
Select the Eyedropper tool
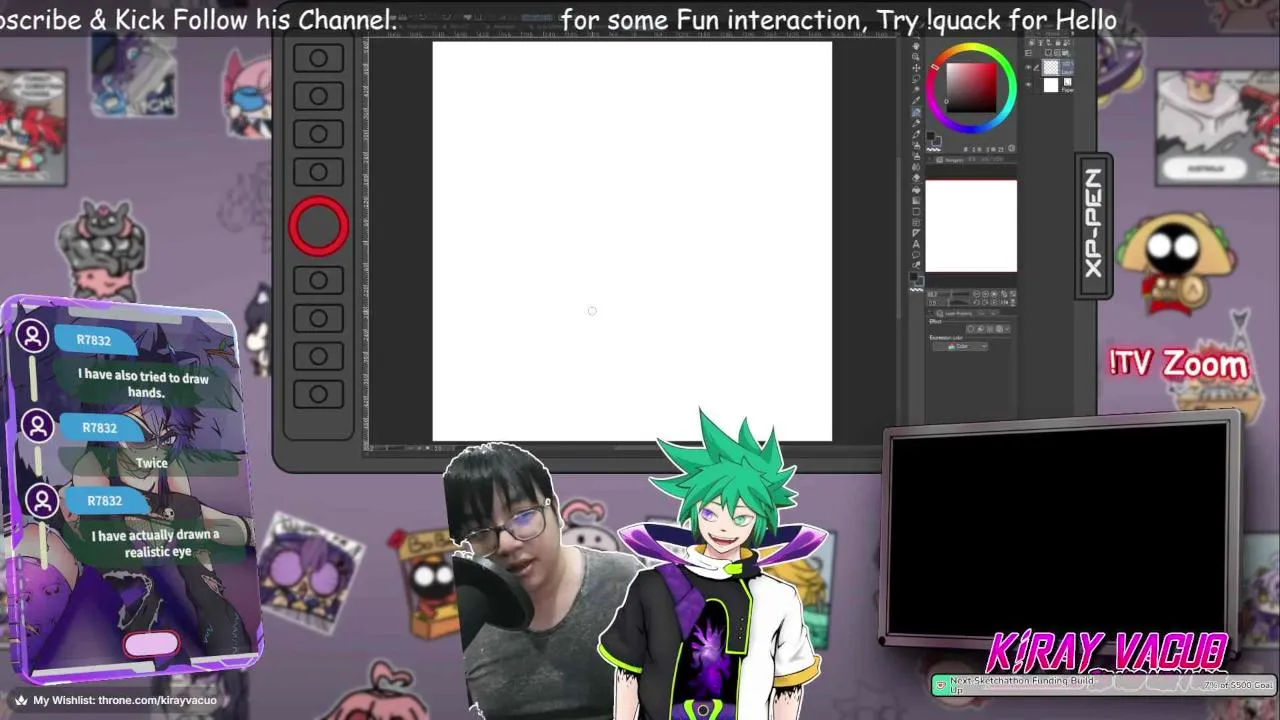pos(916,100)
